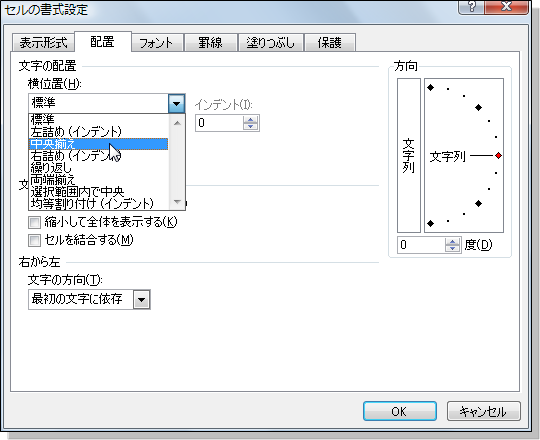Toggle the セルを結合する checkbox
The height and width of the screenshot is (440, 540).
34,240
